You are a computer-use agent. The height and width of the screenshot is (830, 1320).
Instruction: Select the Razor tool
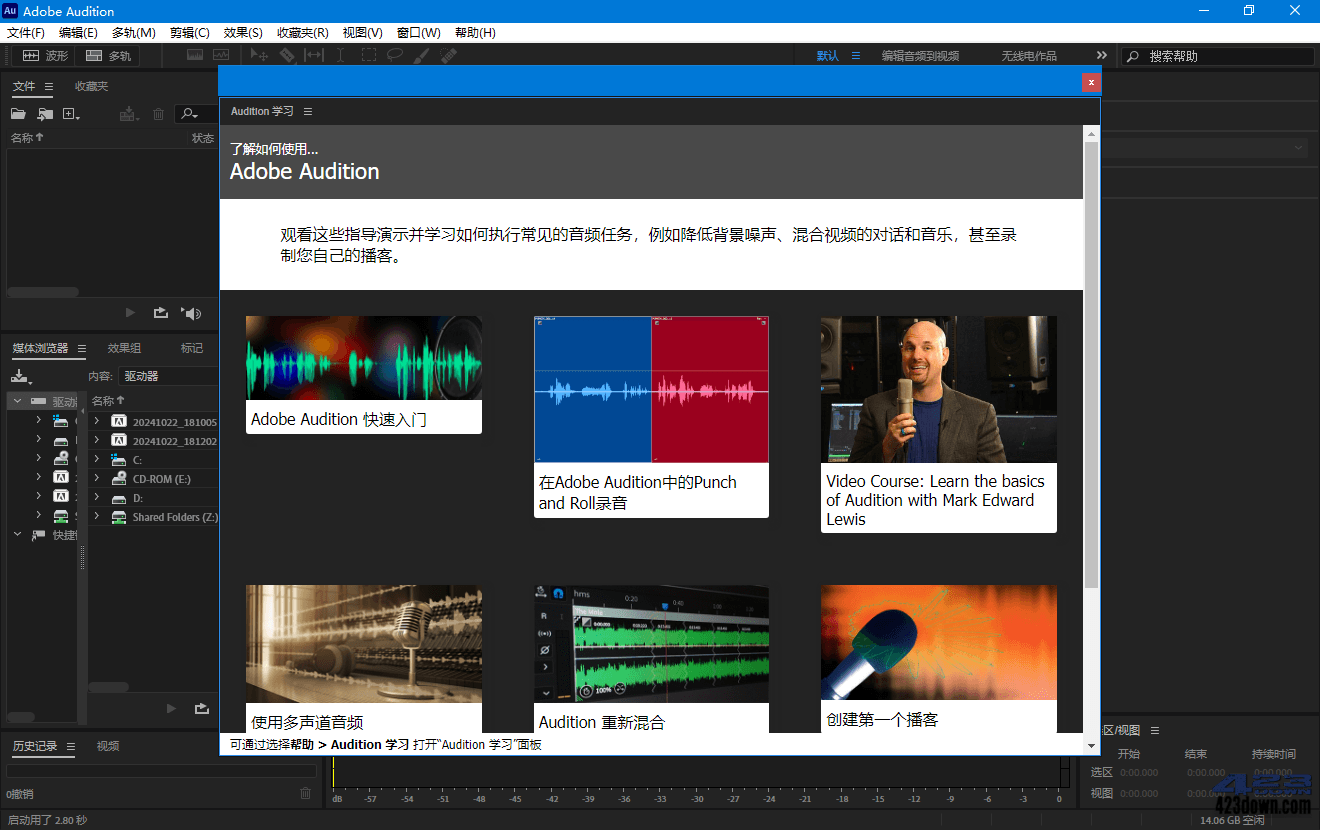tap(288, 55)
